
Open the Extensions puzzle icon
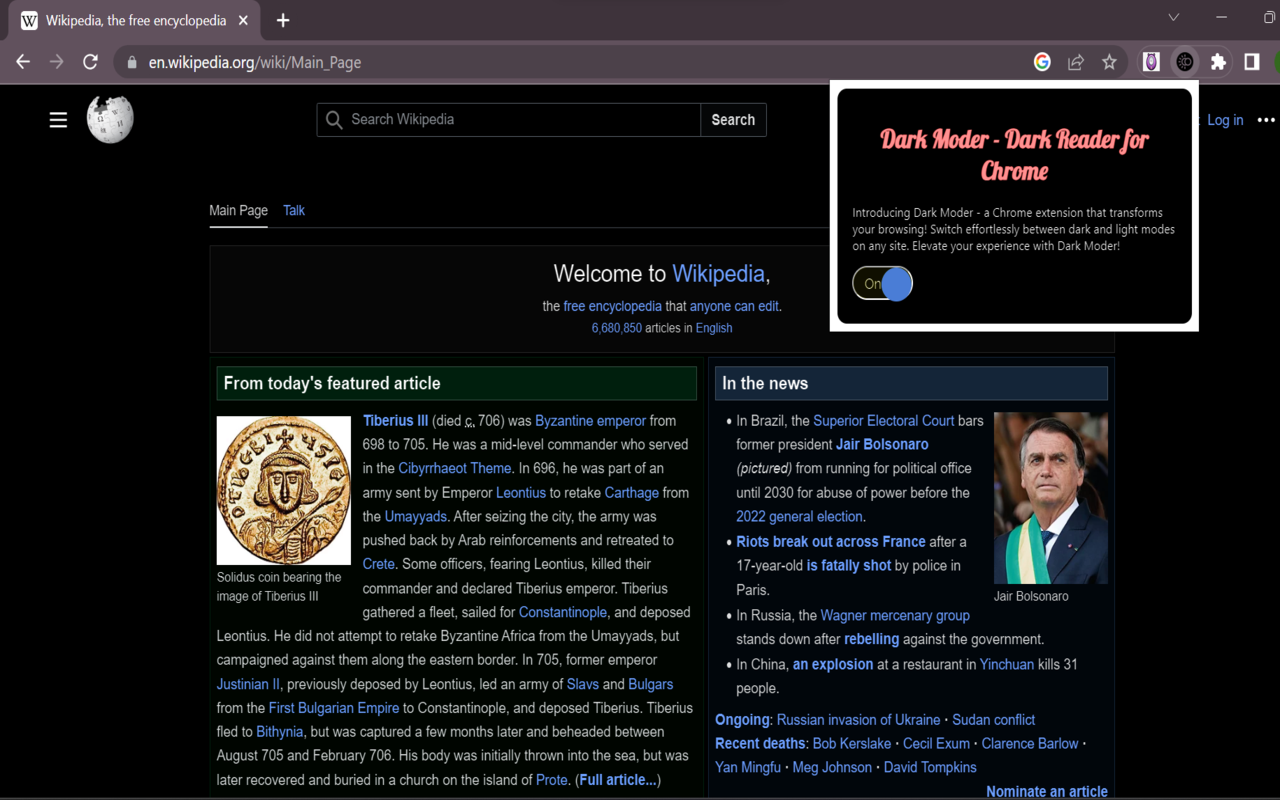1218,62
